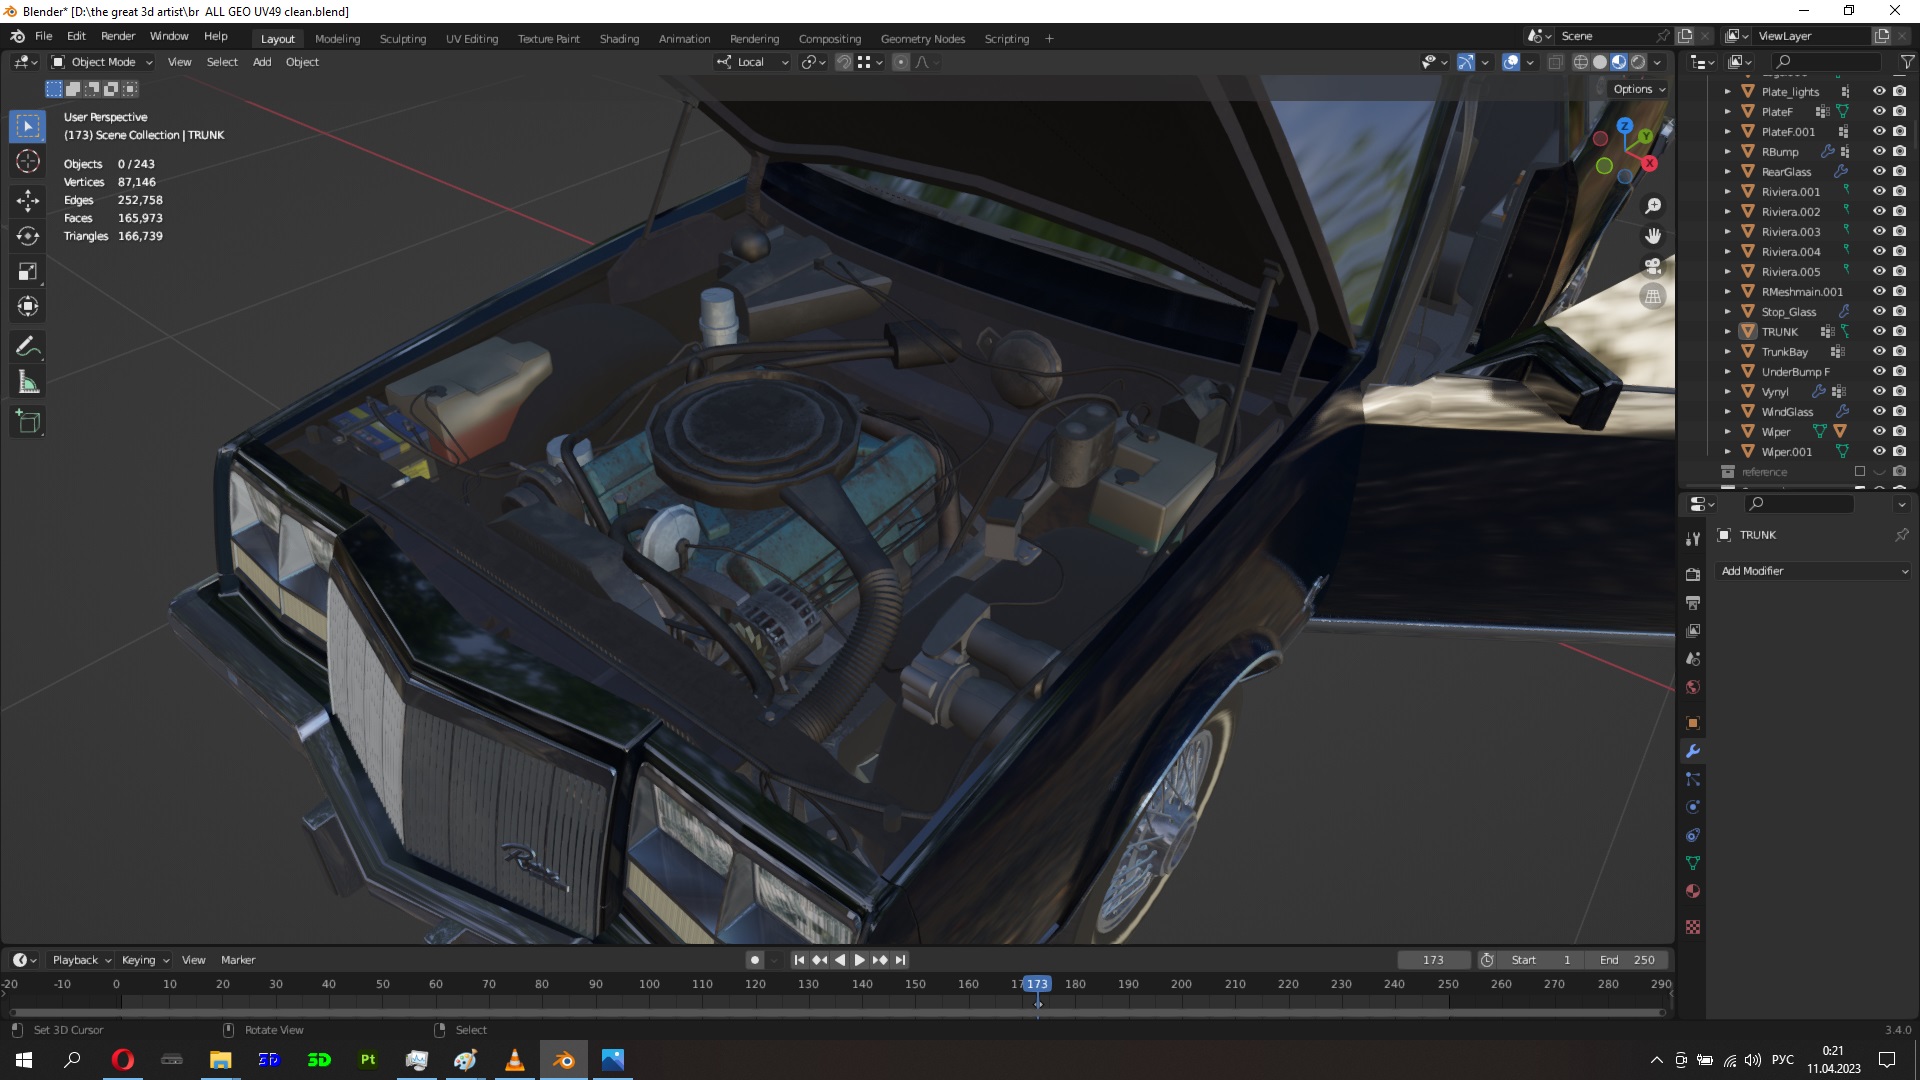
Task: Choose the Add Cube tool
Action: coord(28,422)
